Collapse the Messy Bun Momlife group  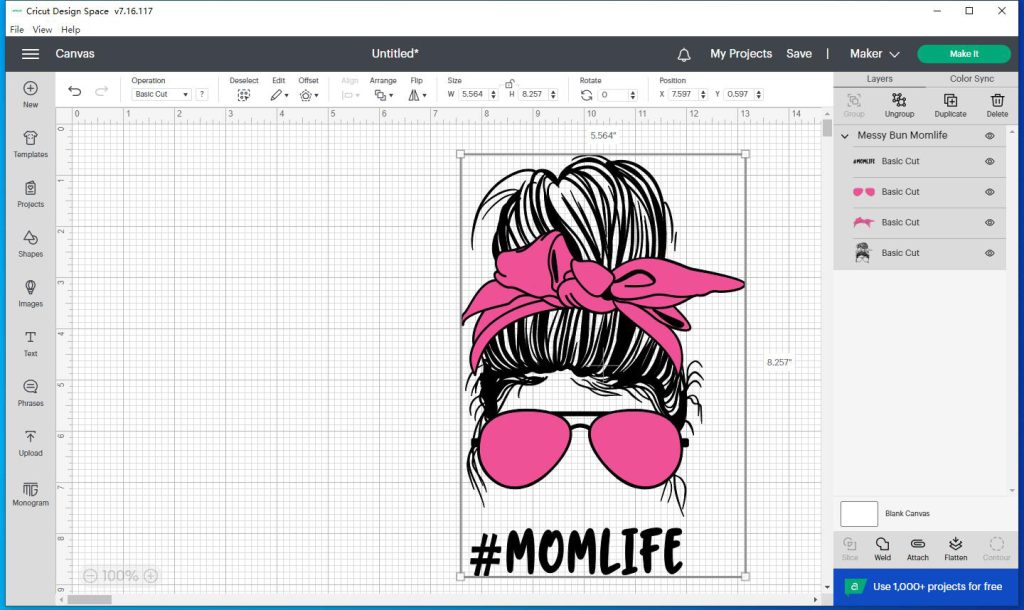pos(845,135)
